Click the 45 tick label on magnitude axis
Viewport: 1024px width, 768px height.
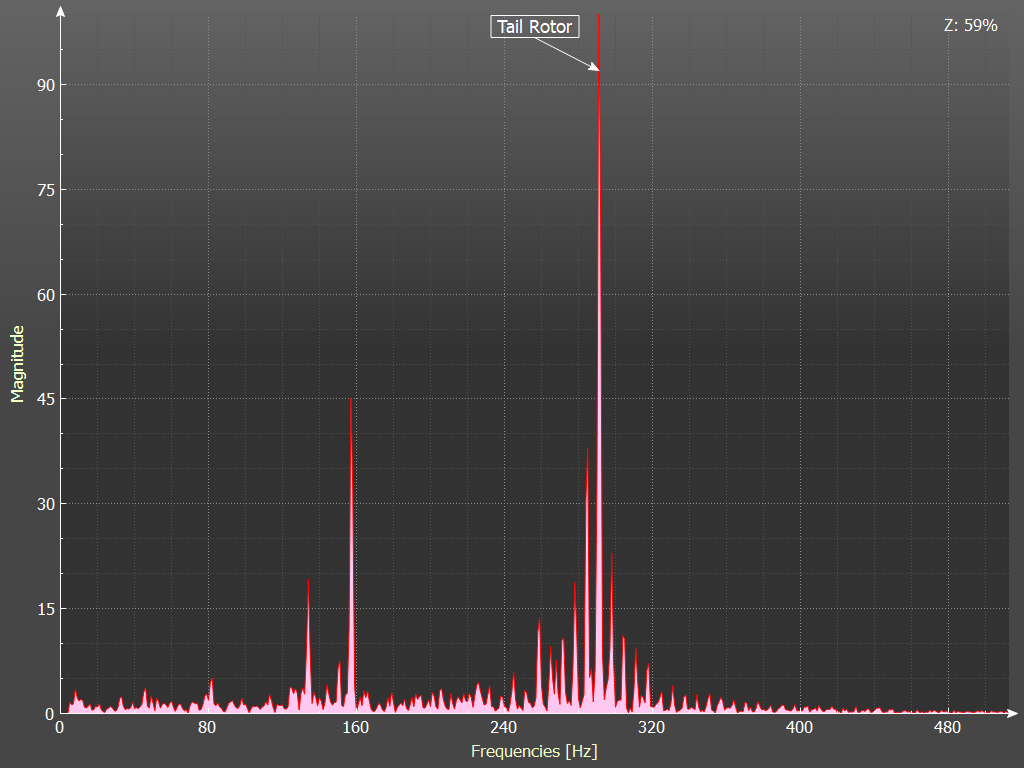(x=43, y=399)
